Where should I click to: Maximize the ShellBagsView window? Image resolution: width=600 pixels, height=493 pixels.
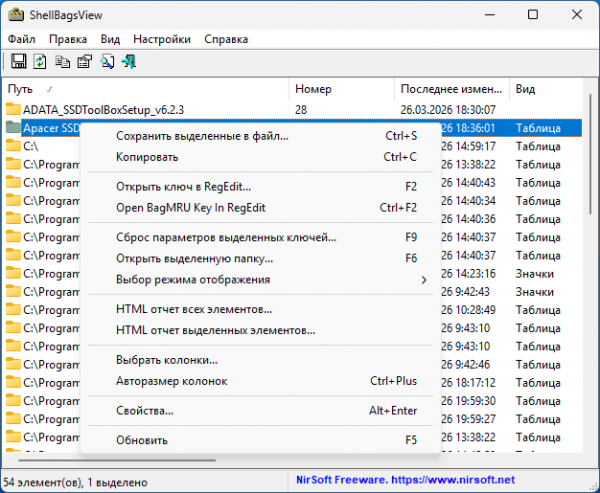tap(533, 15)
